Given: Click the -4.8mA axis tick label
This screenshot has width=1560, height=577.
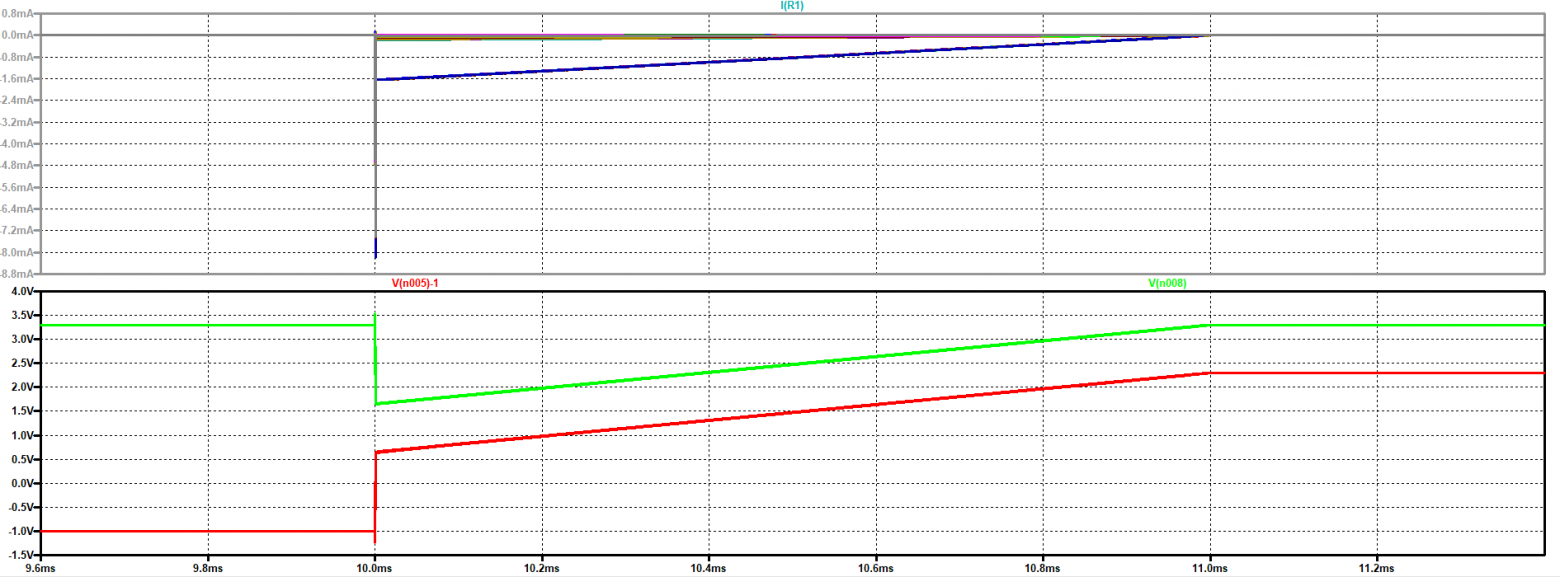Looking at the screenshot, I should 18,165.
